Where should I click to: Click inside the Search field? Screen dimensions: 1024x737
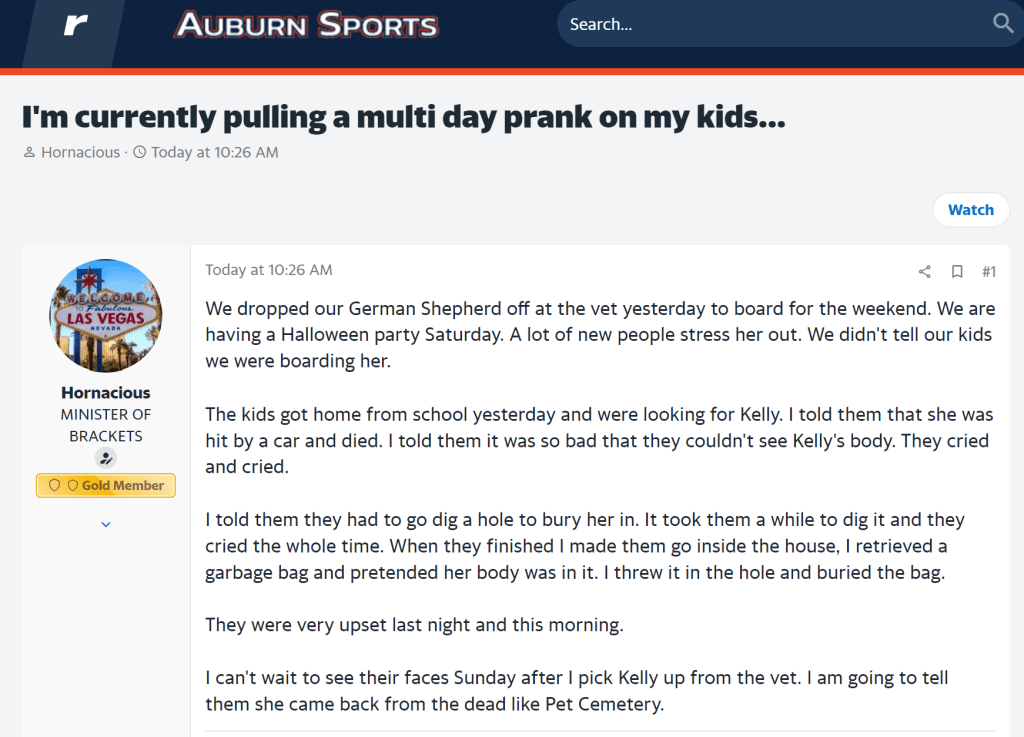[770, 24]
